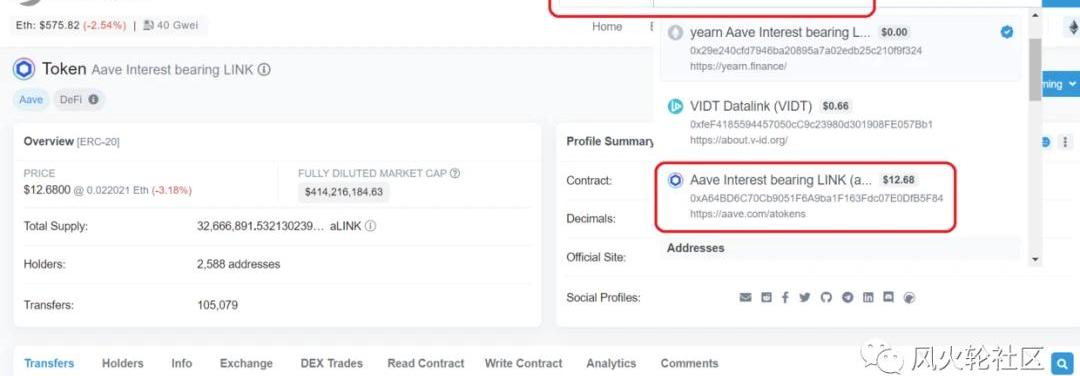Viewport: 1080px width, 376px height.
Task: Open the Discord social profile icon
Action: click(889, 297)
